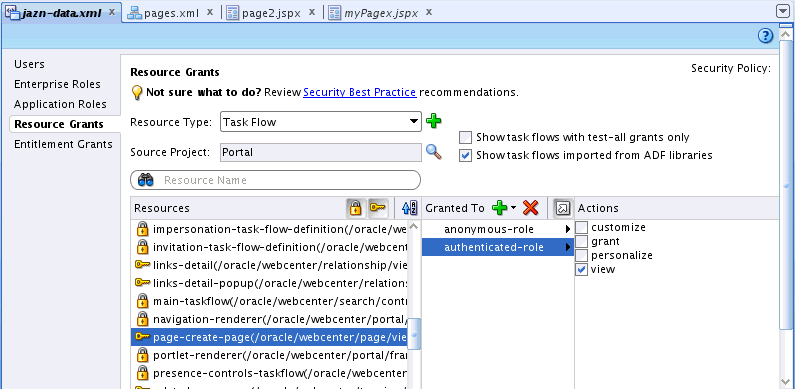Close the jazn-data.xml tab
The image size is (795, 389).
click(x=112, y=12)
